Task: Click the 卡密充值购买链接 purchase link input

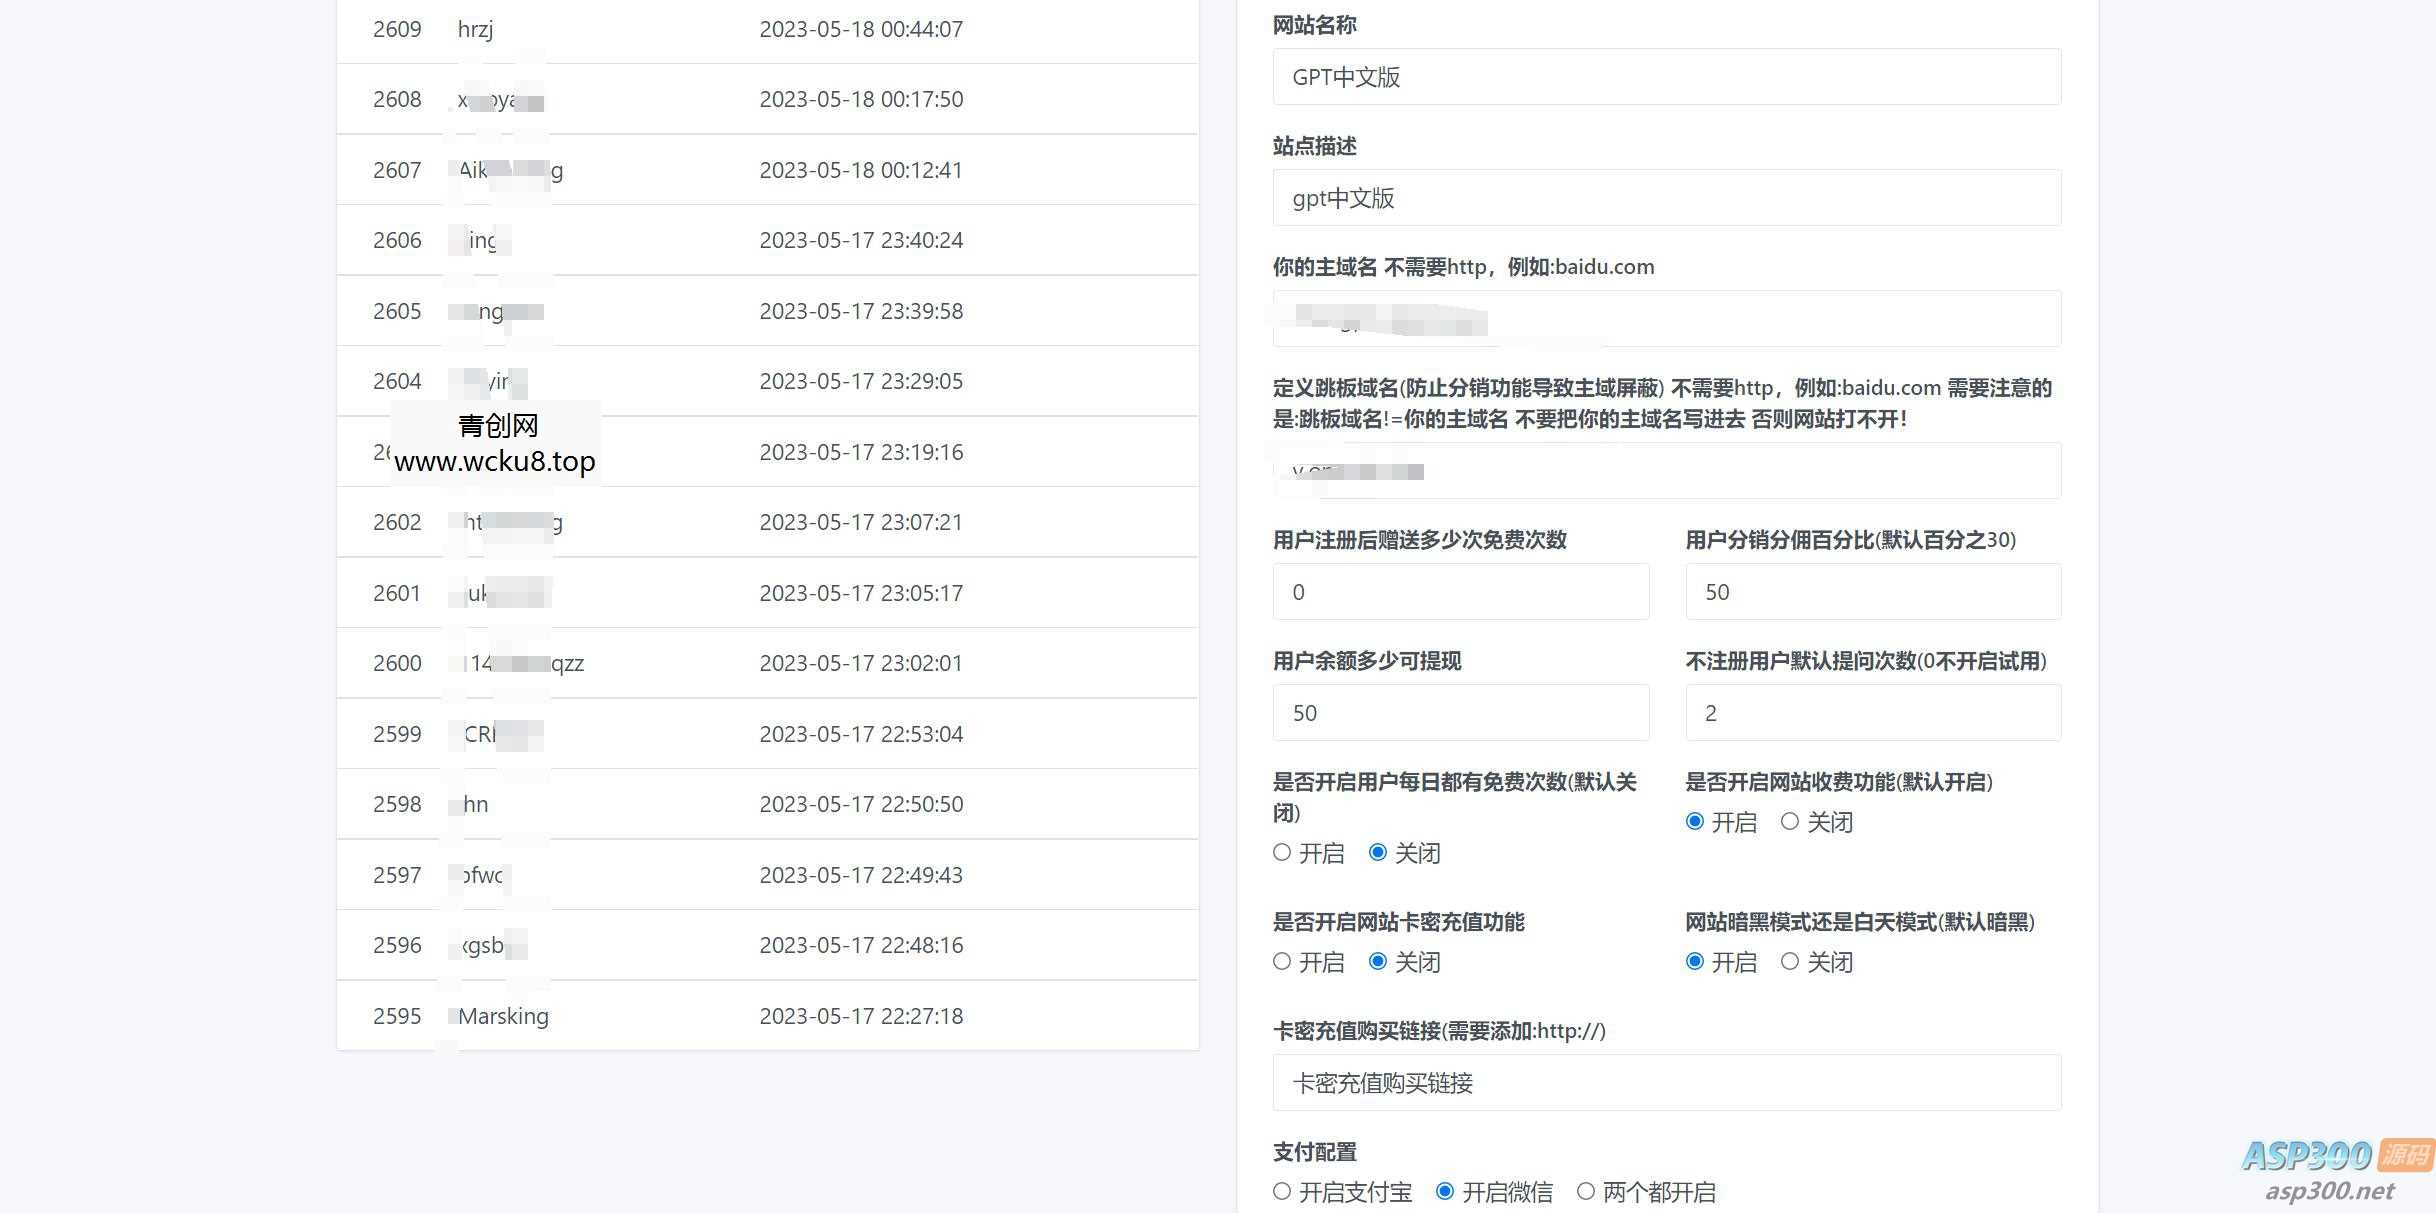Action: [x=1665, y=1082]
